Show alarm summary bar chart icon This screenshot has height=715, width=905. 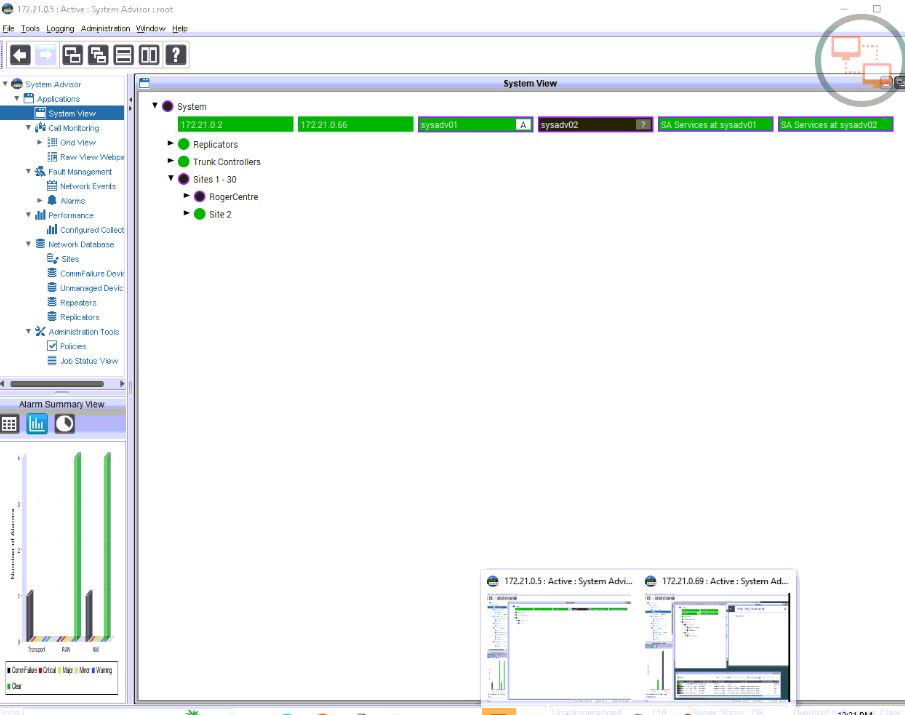coord(37,424)
